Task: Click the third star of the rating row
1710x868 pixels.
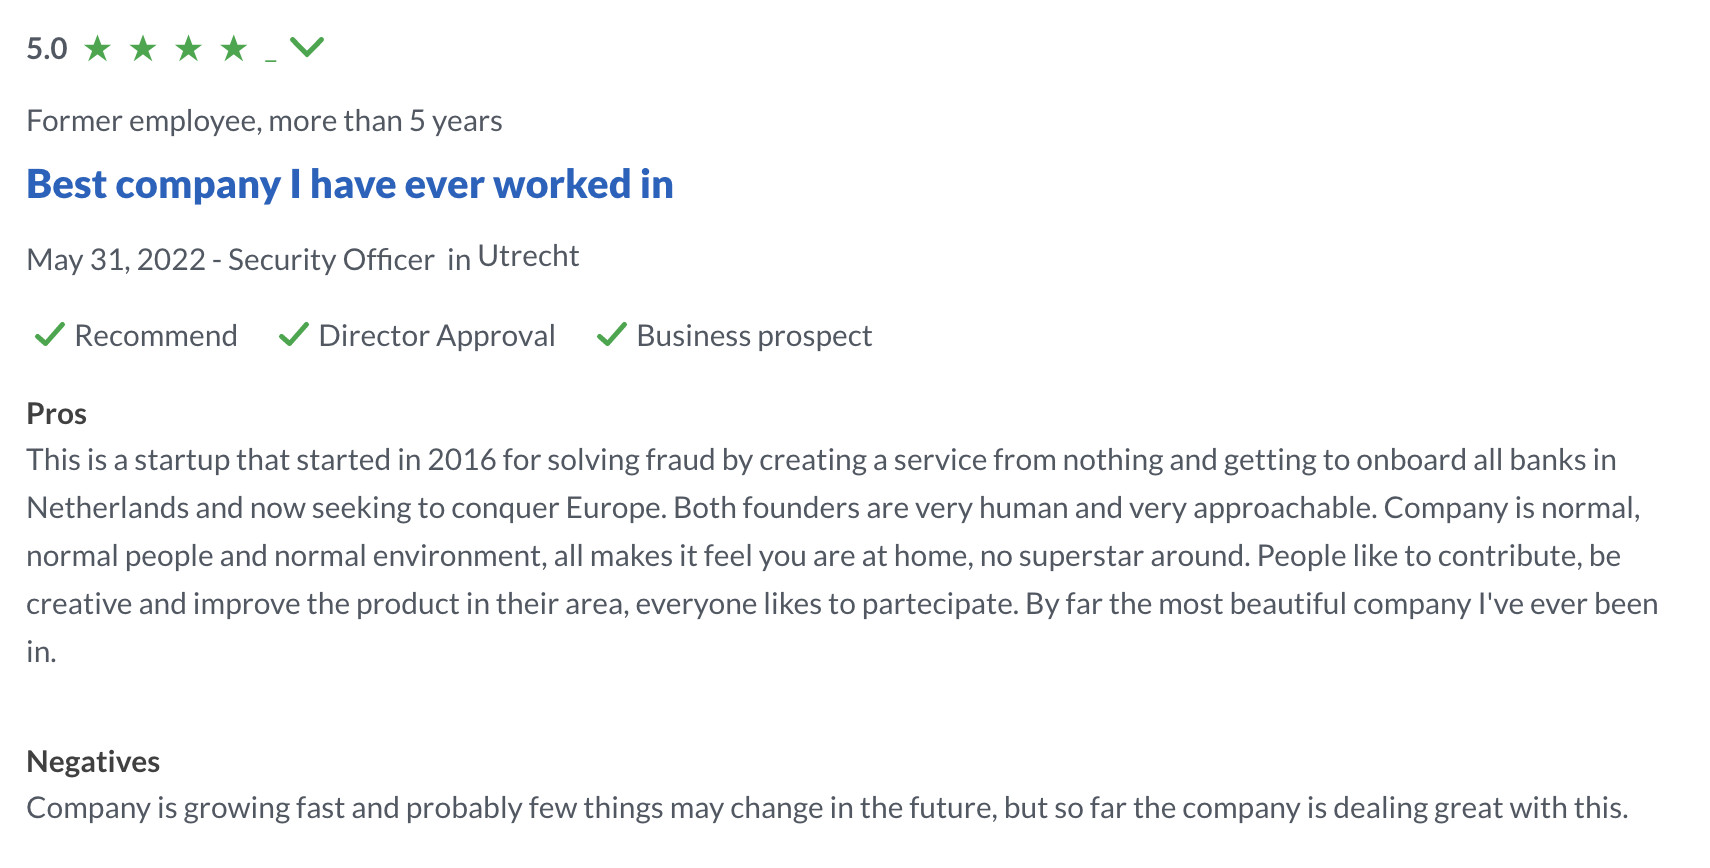Action: [x=188, y=46]
